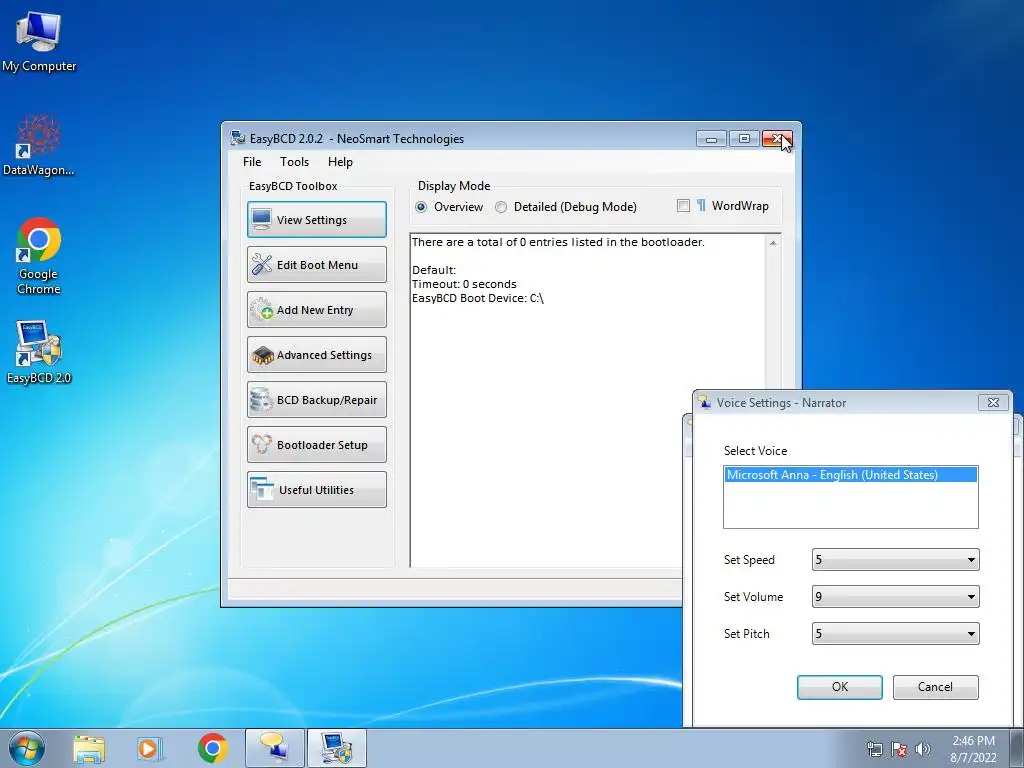The height and width of the screenshot is (768, 1024).
Task: Click the View Settings toolbox button
Action: pyautogui.click(x=317, y=219)
